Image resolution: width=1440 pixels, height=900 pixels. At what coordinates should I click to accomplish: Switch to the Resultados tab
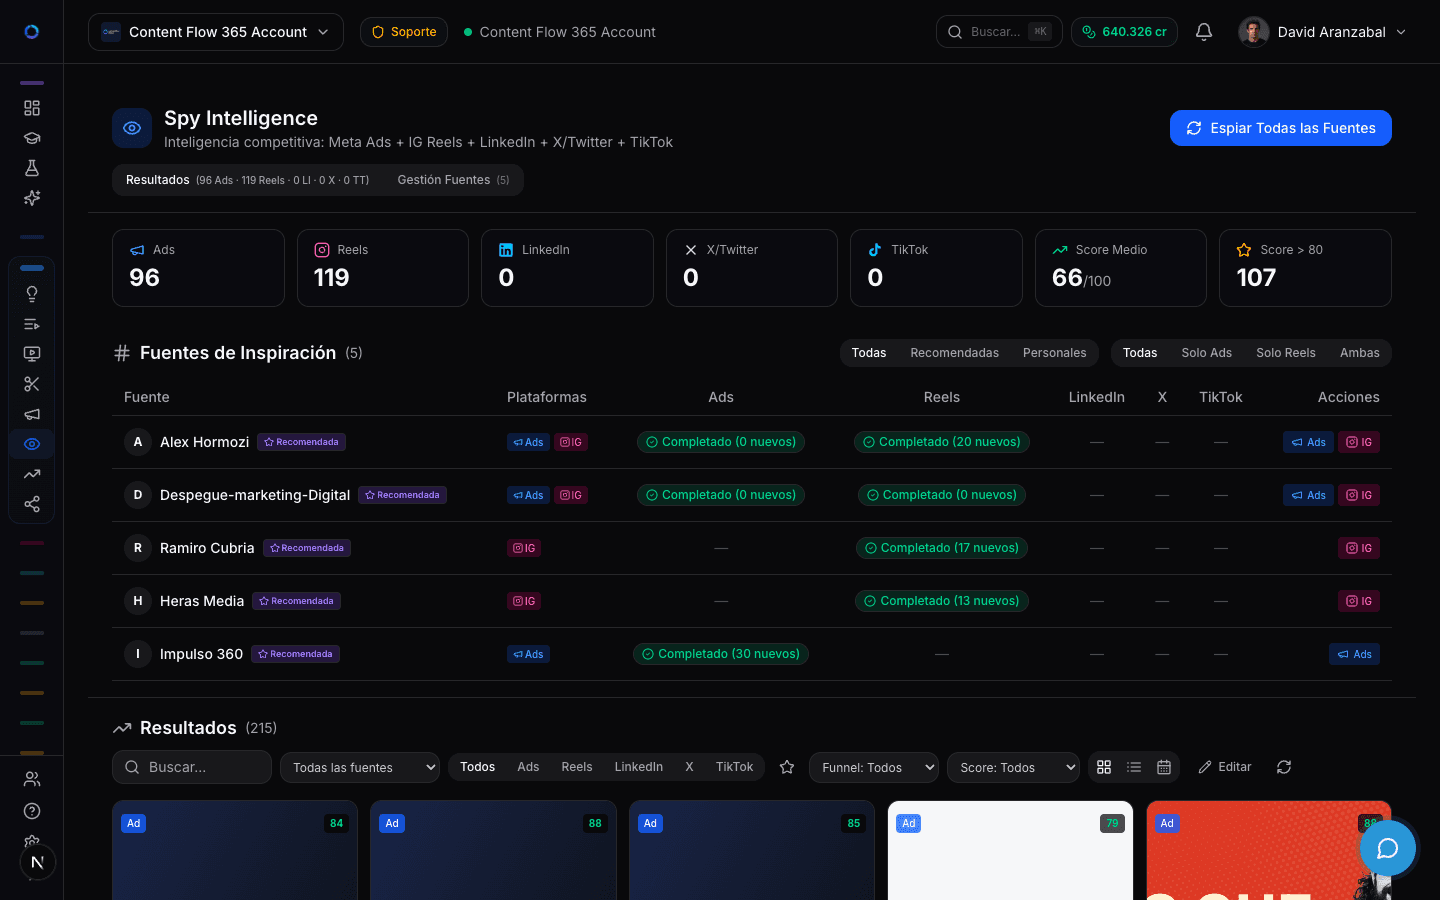pyautogui.click(x=247, y=180)
